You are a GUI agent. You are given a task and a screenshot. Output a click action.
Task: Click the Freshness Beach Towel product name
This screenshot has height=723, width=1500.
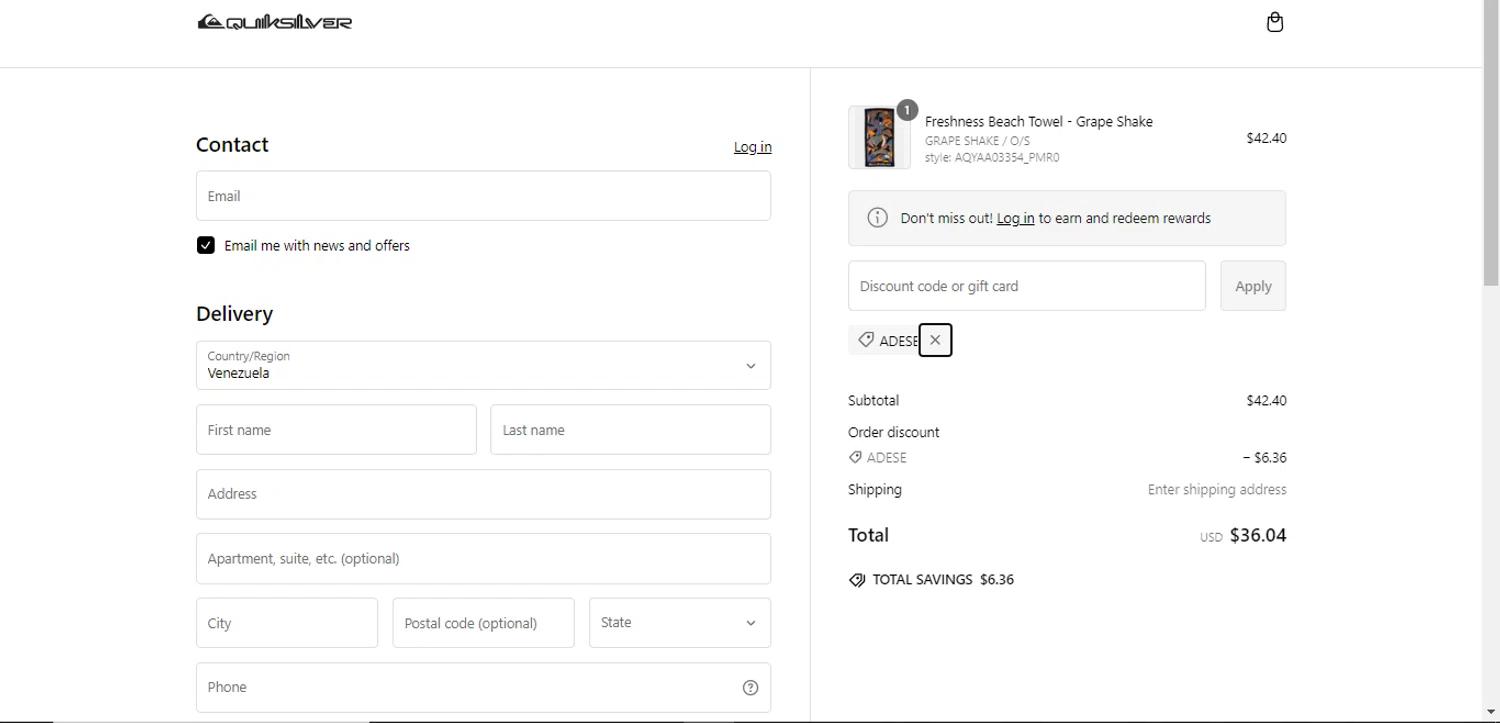(x=1038, y=122)
